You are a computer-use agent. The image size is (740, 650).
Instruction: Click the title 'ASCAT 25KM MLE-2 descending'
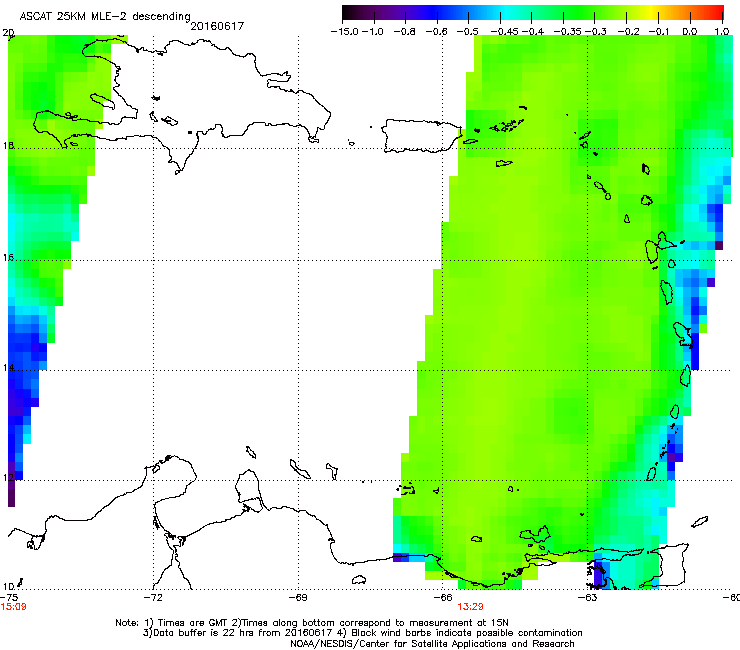click(105, 17)
